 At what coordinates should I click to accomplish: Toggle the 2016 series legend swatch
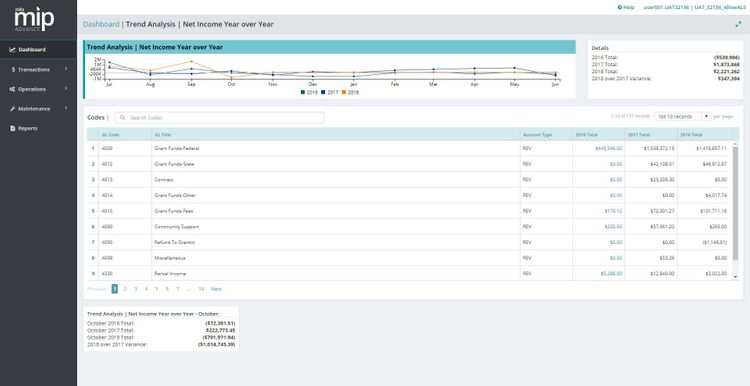303,92
